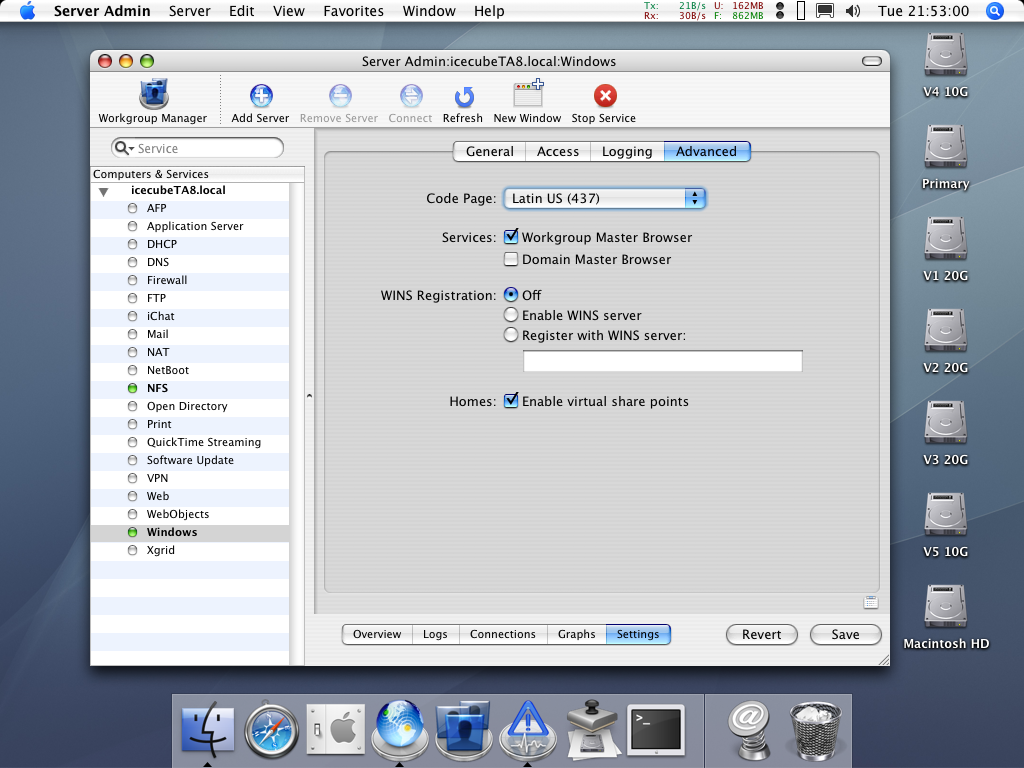The height and width of the screenshot is (768, 1024).
Task: Save the Windows service settings
Action: pyautogui.click(x=845, y=634)
